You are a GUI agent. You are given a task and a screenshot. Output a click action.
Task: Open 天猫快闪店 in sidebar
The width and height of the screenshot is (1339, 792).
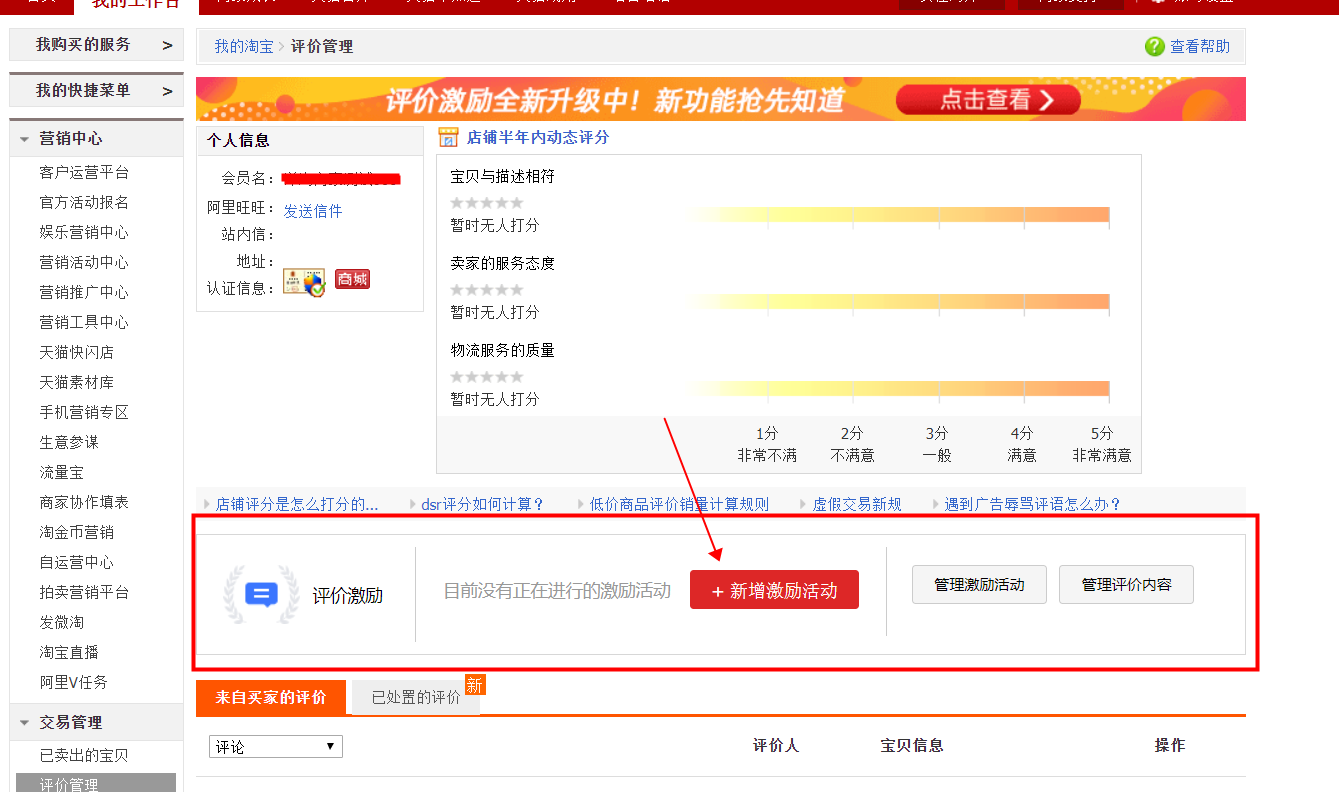(x=77, y=352)
